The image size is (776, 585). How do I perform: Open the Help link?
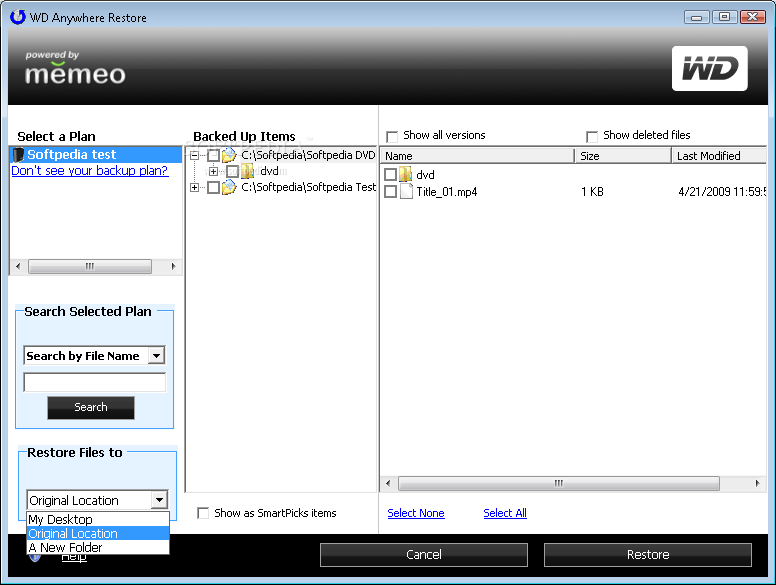coord(74,558)
